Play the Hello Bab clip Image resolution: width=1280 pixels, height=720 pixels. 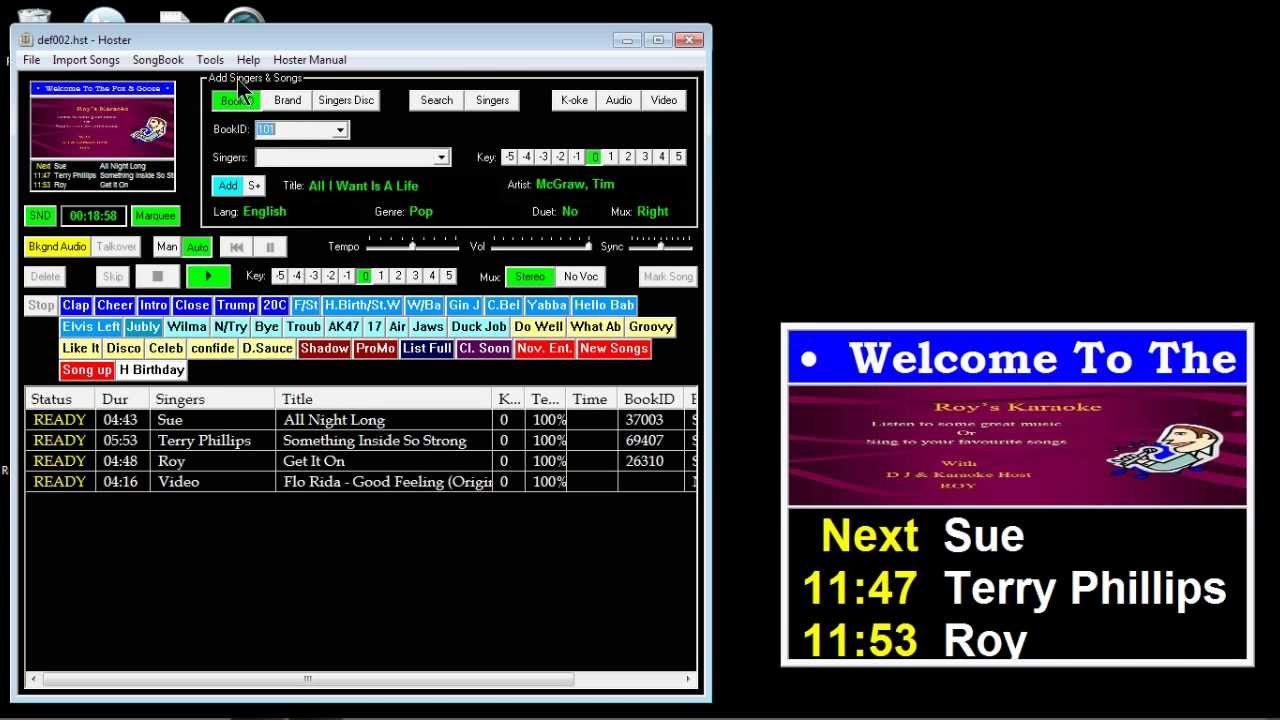coord(604,306)
